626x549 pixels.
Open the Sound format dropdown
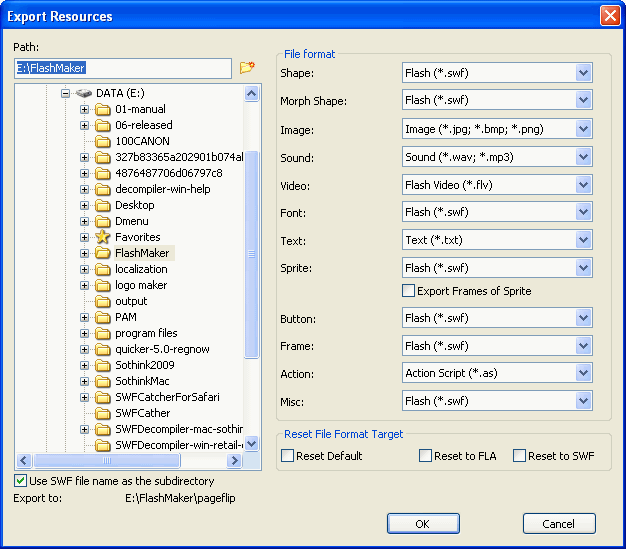[583, 157]
